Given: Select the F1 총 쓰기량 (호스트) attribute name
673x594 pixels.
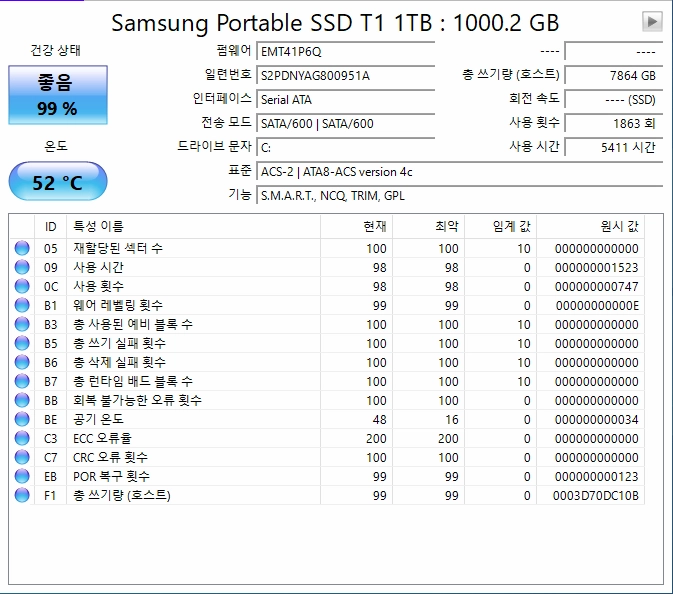Looking at the screenshot, I should coord(122,495).
